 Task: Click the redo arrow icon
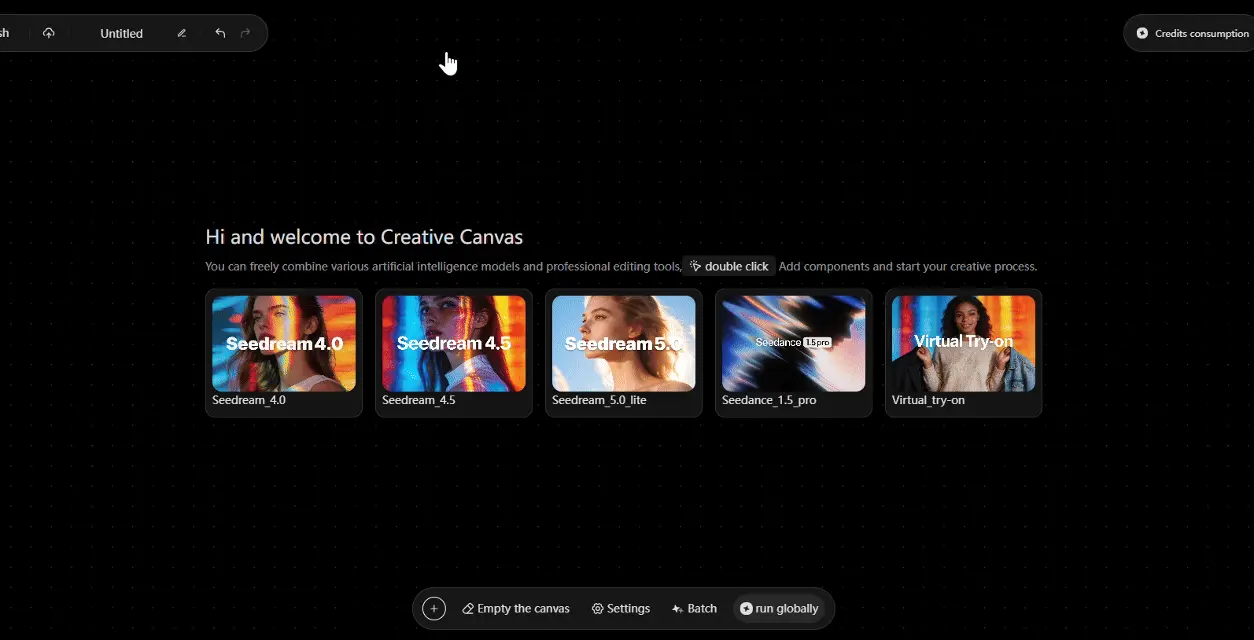[x=245, y=33]
